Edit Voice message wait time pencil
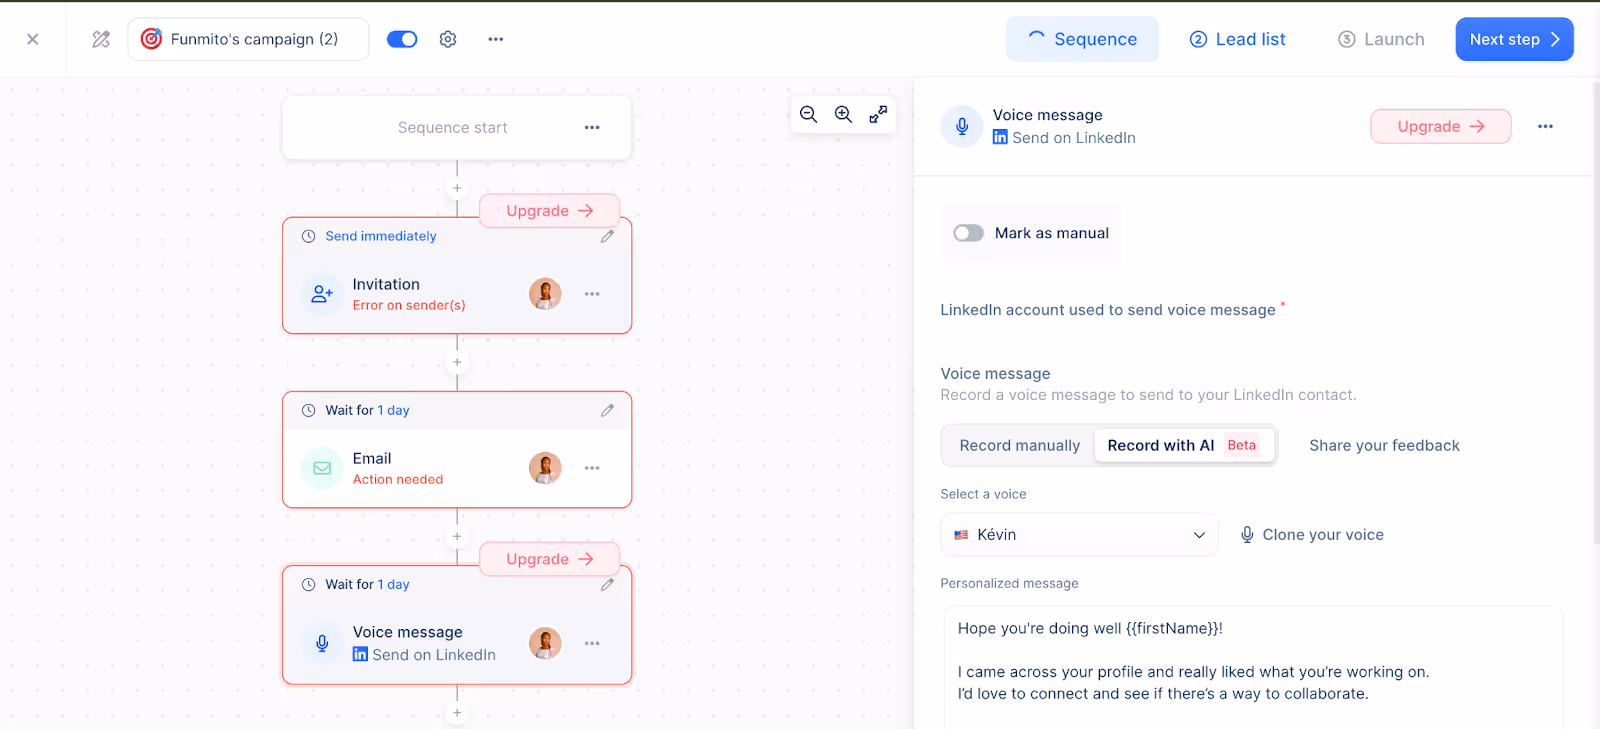 pyautogui.click(x=607, y=584)
